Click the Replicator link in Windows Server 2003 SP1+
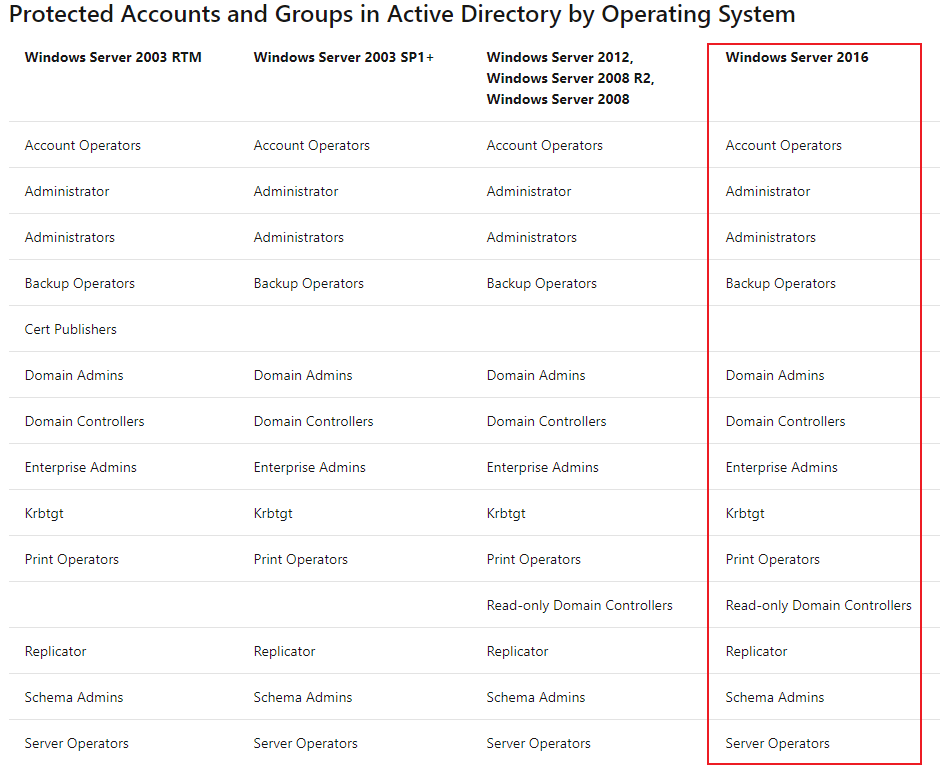Screen dimensions: 940x776 pyautogui.click(x=283, y=651)
